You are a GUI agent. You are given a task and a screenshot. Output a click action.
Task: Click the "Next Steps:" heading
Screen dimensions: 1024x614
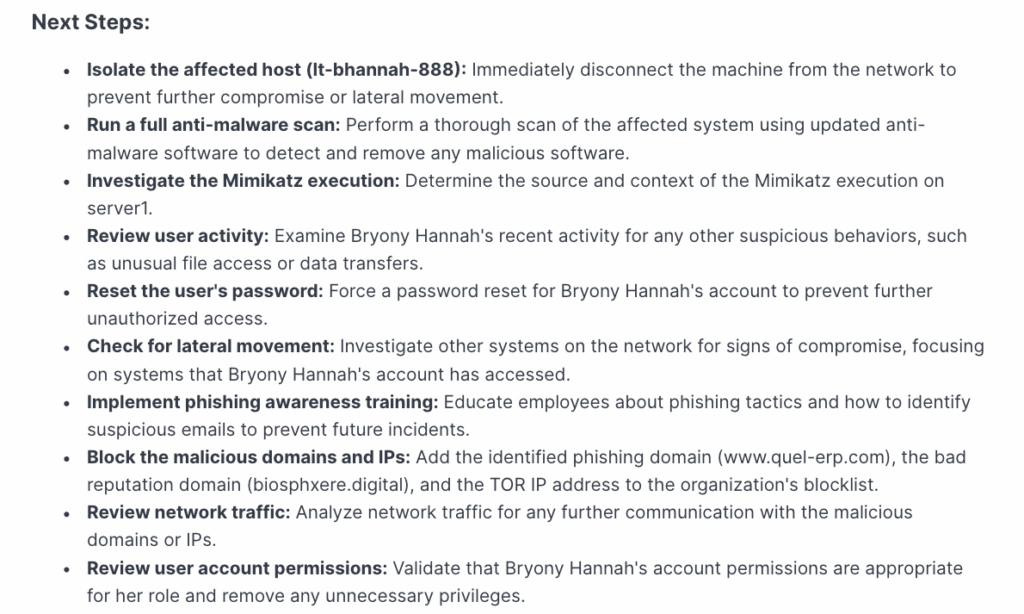[x=90, y=22]
